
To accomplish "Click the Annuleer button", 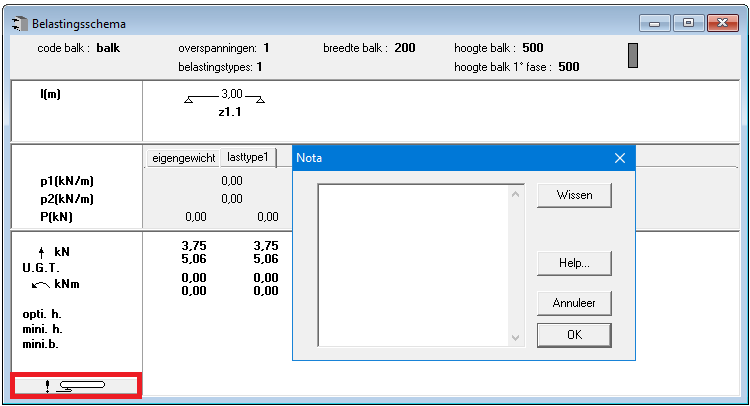I will tap(574, 303).
